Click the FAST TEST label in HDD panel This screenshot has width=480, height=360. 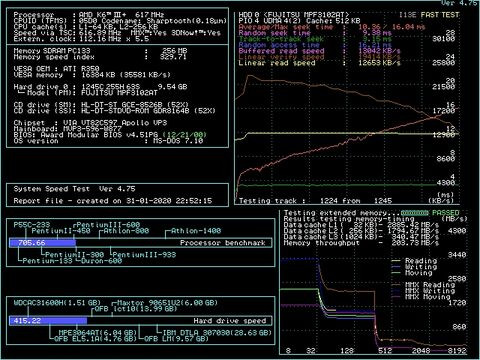coord(440,15)
